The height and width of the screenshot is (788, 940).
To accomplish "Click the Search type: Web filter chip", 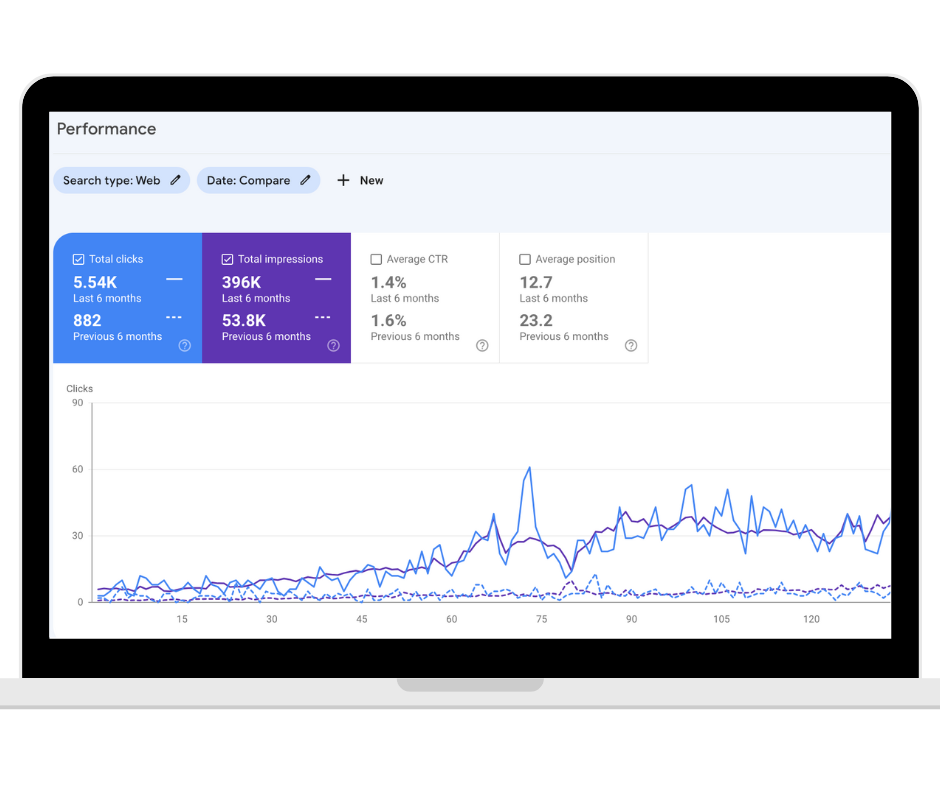I will [122, 180].
